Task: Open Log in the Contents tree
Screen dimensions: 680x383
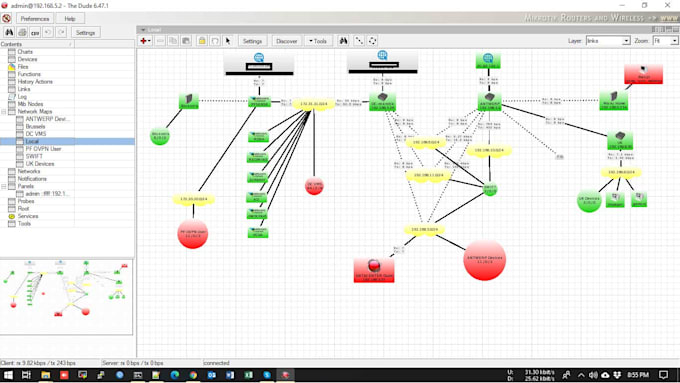Action: (x=22, y=96)
